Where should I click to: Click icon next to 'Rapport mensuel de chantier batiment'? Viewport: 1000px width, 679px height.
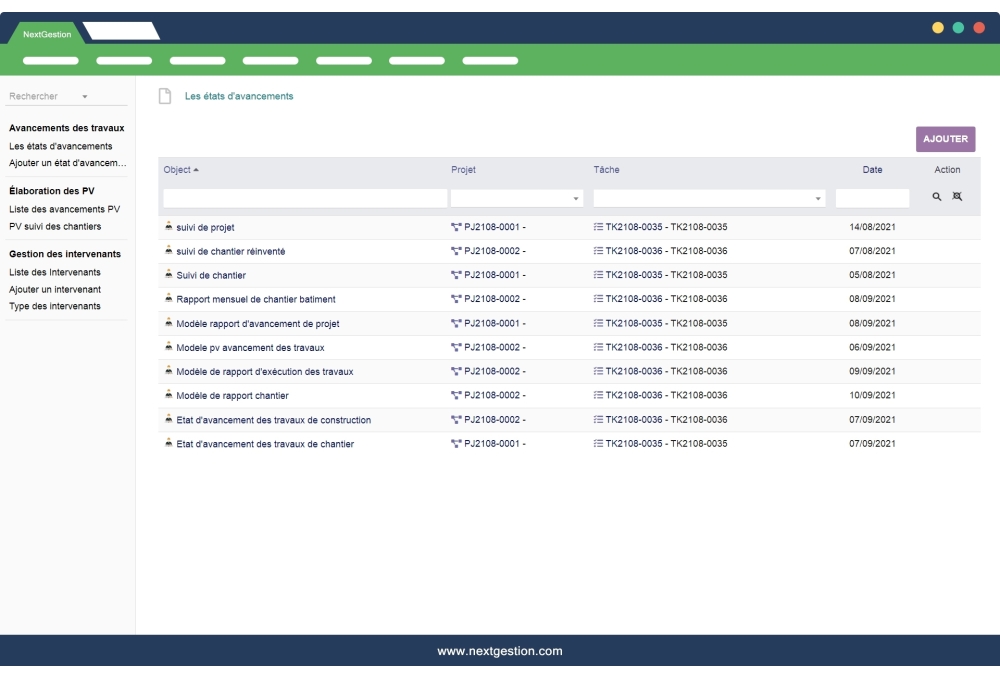(169, 299)
